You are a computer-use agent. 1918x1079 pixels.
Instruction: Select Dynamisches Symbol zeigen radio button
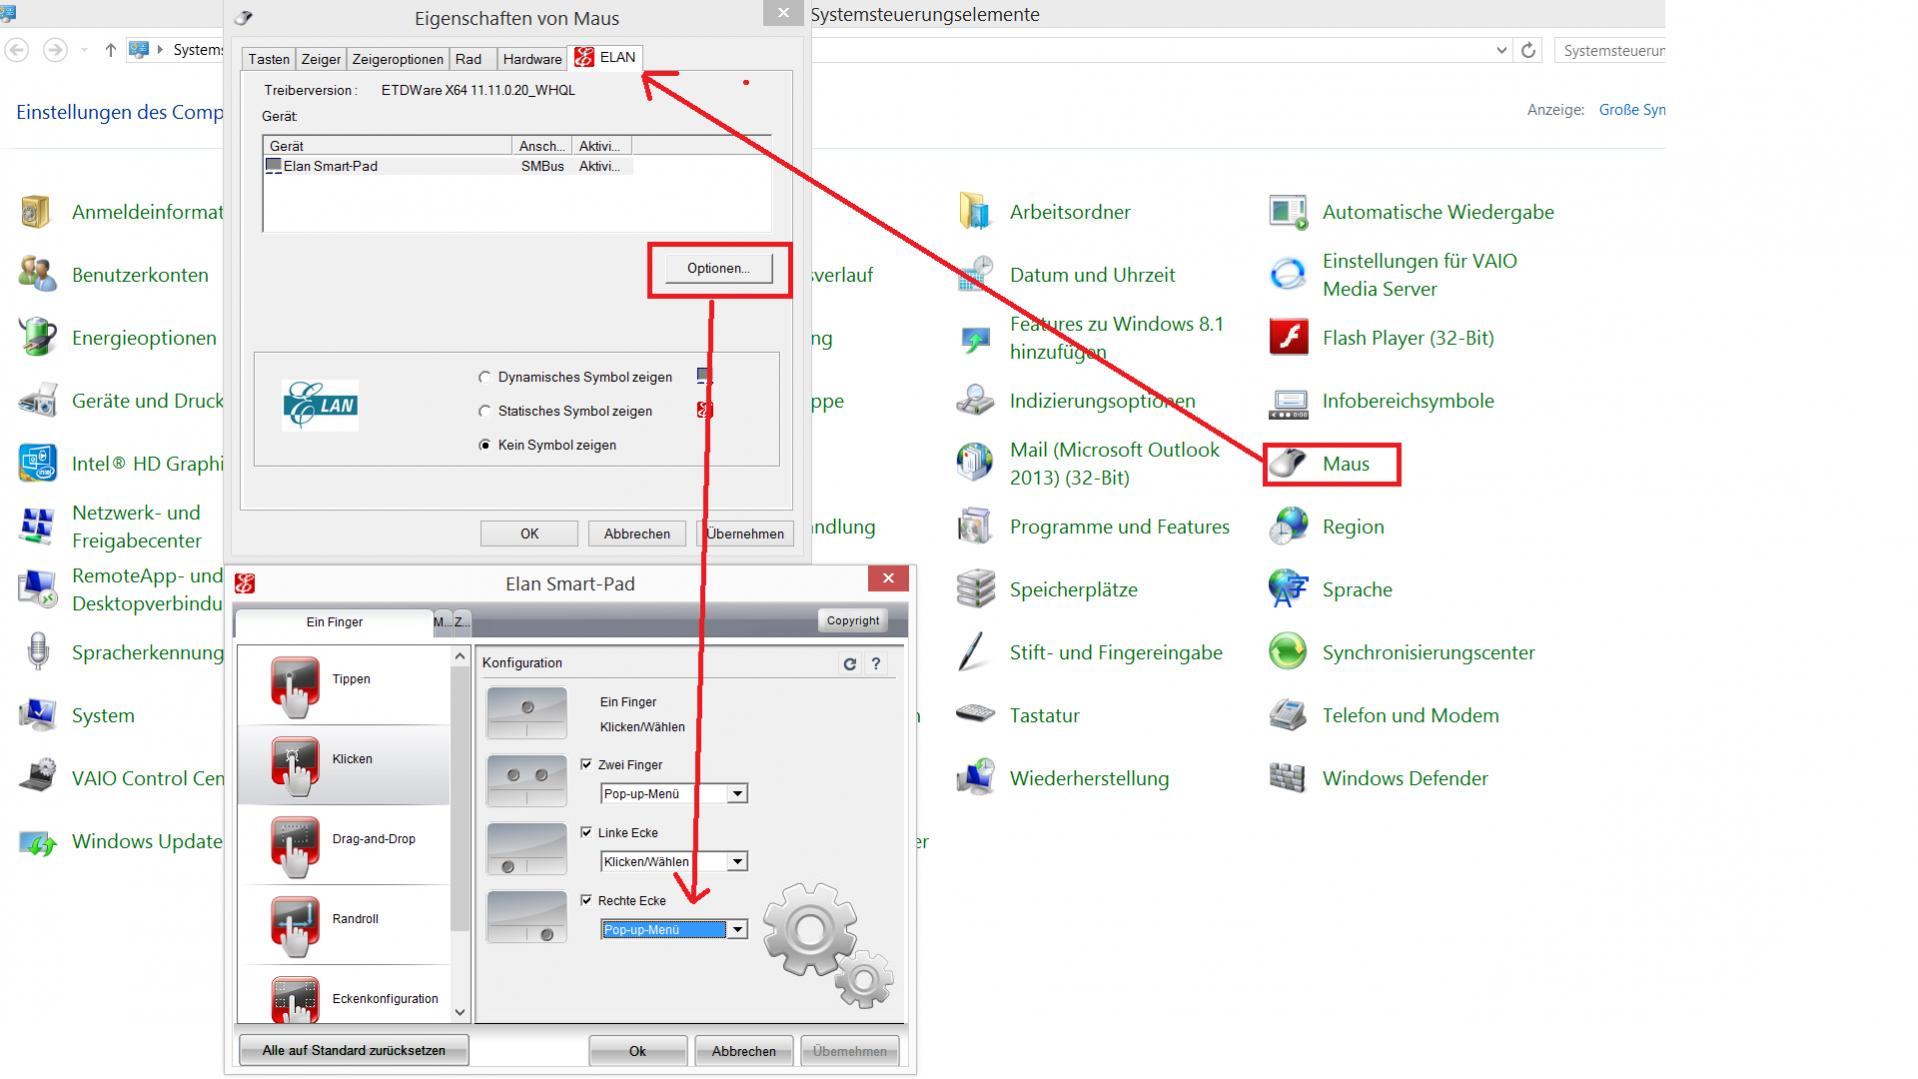[x=485, y=378]
